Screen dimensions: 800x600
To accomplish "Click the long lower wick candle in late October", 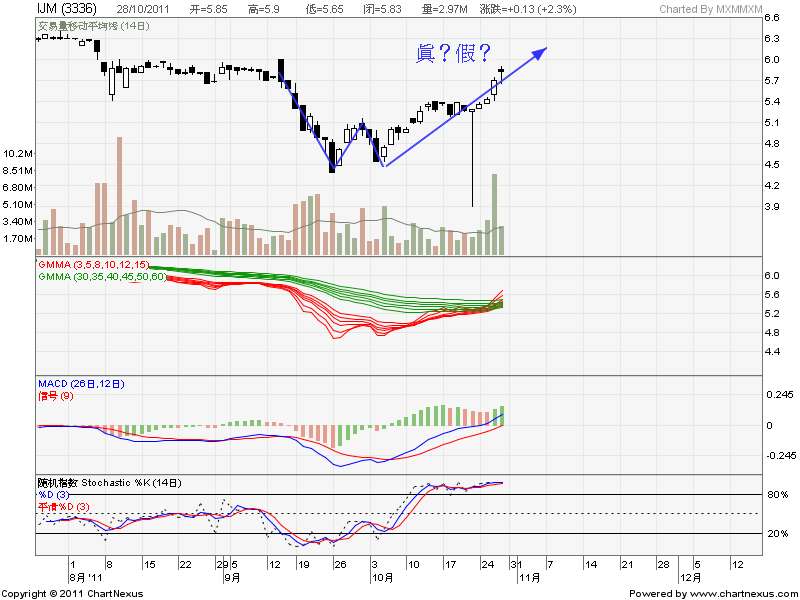I will tap(472, 150).
